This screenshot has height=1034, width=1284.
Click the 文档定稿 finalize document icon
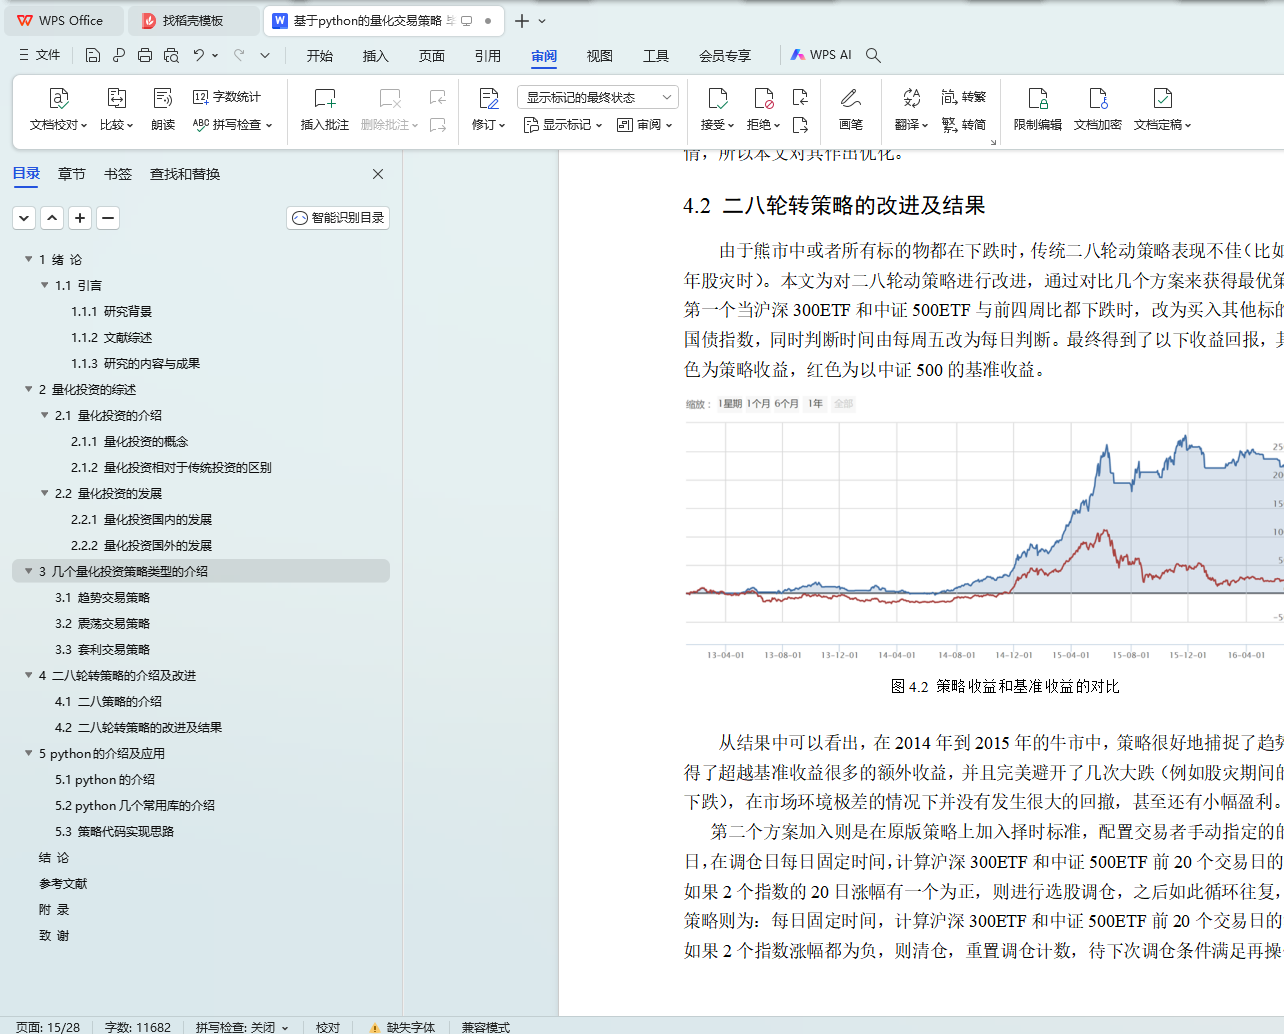1162,98
